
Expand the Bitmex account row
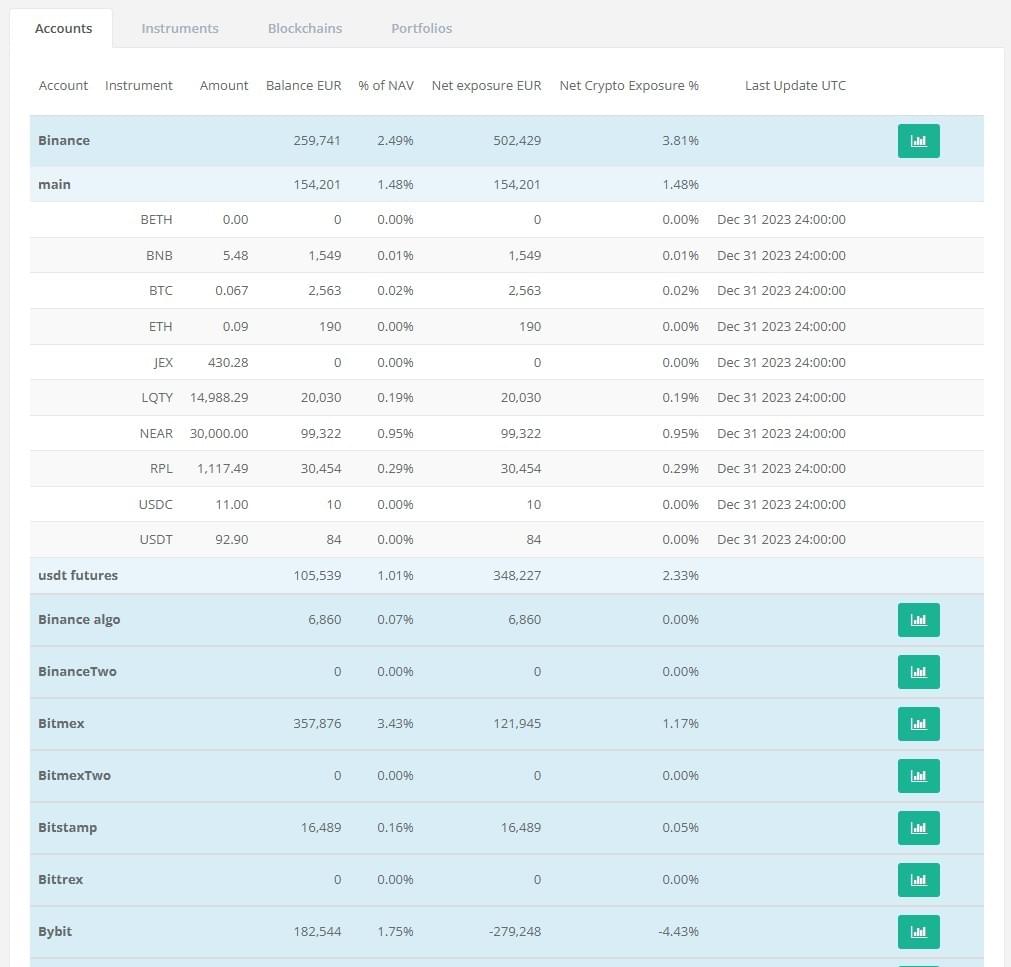click(x=61, y=724)
